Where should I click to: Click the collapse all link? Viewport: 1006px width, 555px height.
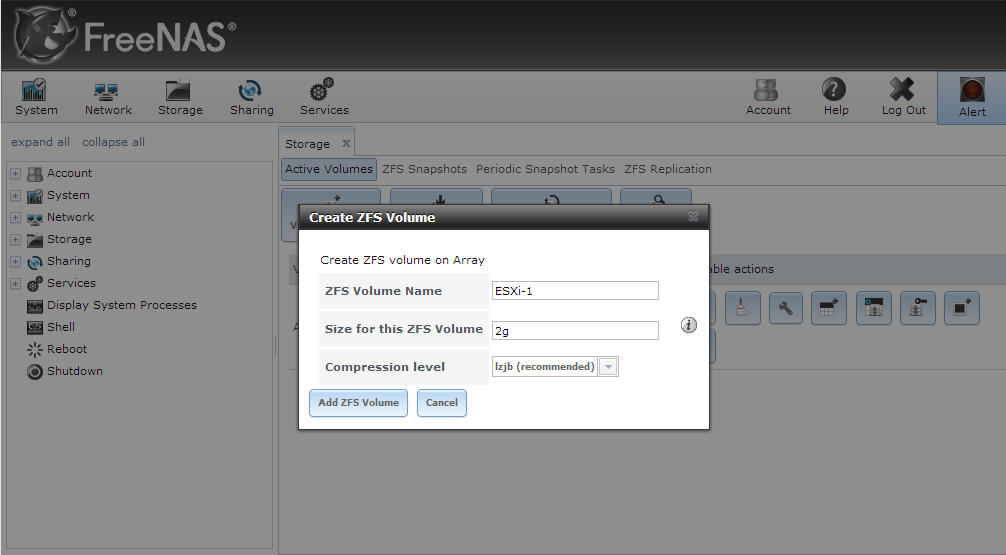(x=113, y=142)
